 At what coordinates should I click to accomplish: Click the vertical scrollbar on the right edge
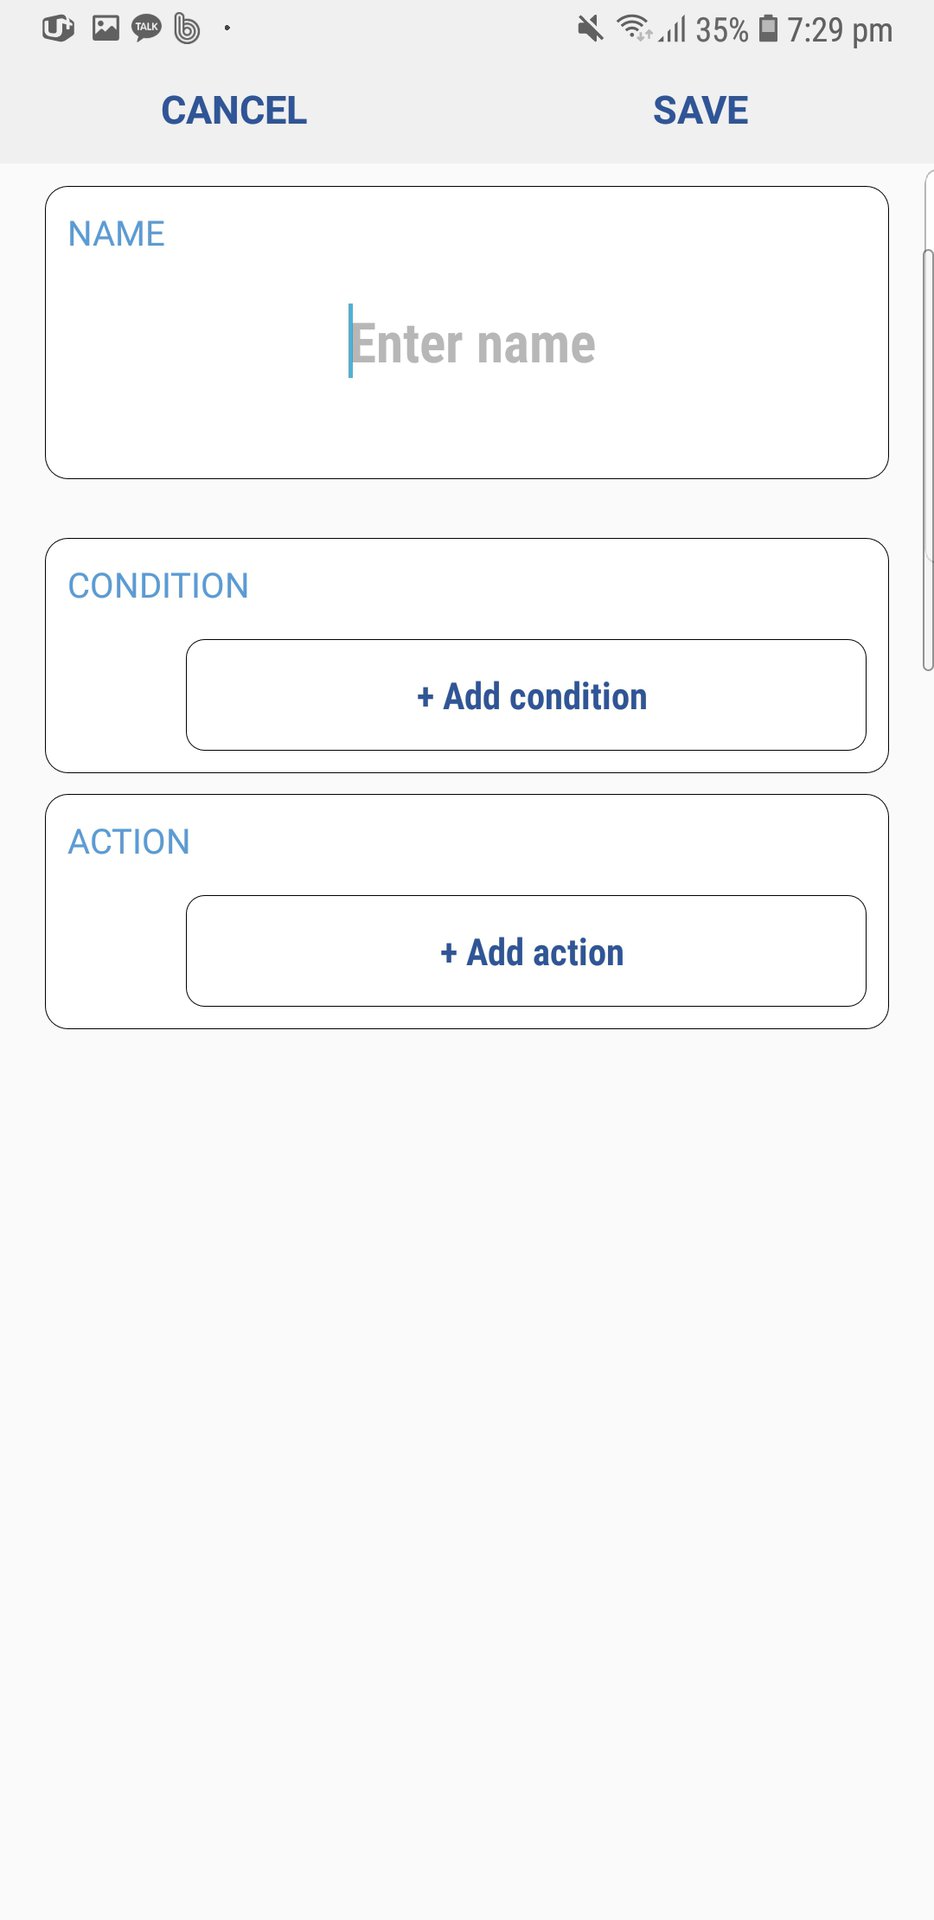click(x=928, y=460)
